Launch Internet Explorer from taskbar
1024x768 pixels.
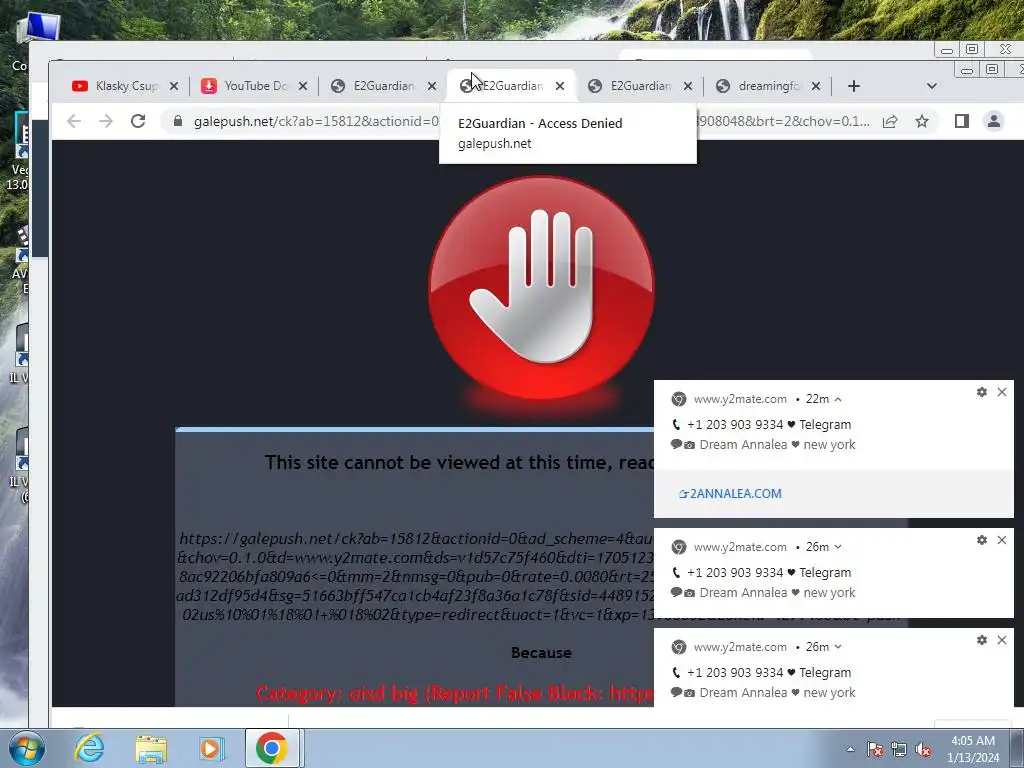[88, 748]
